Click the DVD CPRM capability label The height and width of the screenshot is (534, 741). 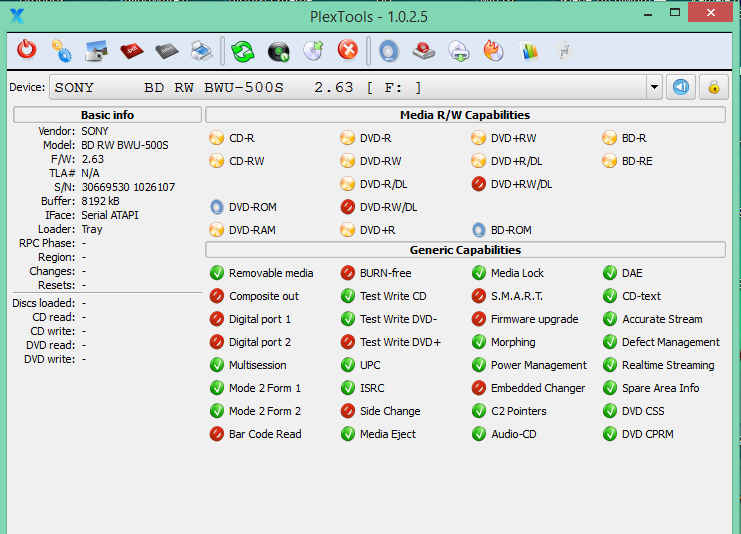coord(647,434)
